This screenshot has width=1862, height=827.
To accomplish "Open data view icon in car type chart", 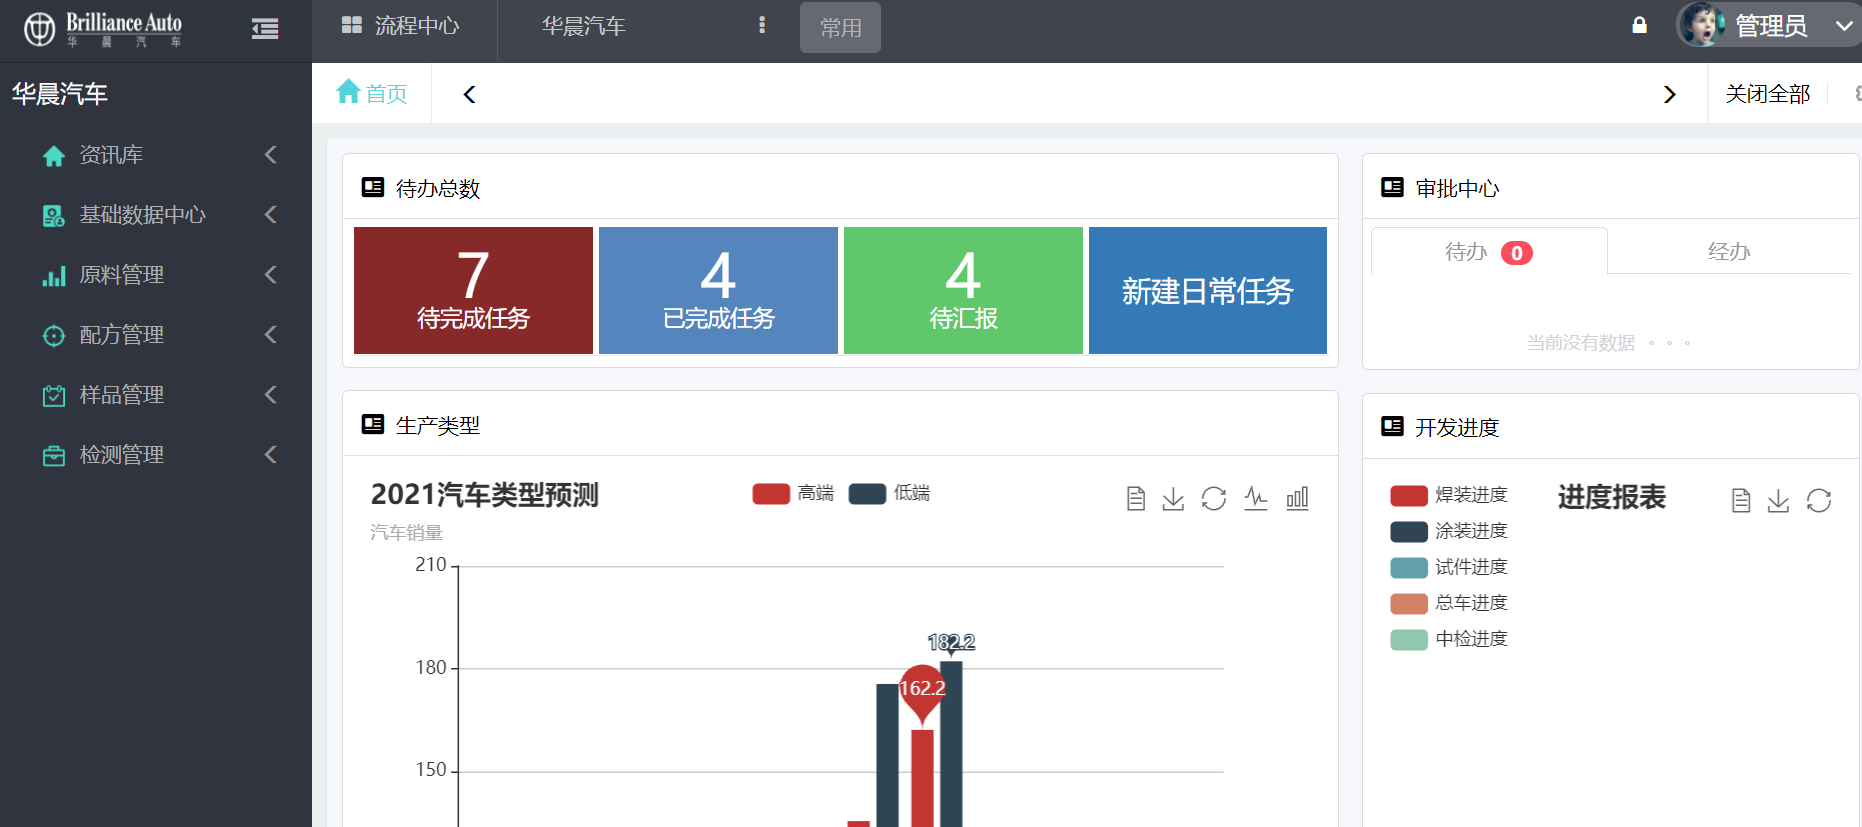I will (x=1135, y=498).
